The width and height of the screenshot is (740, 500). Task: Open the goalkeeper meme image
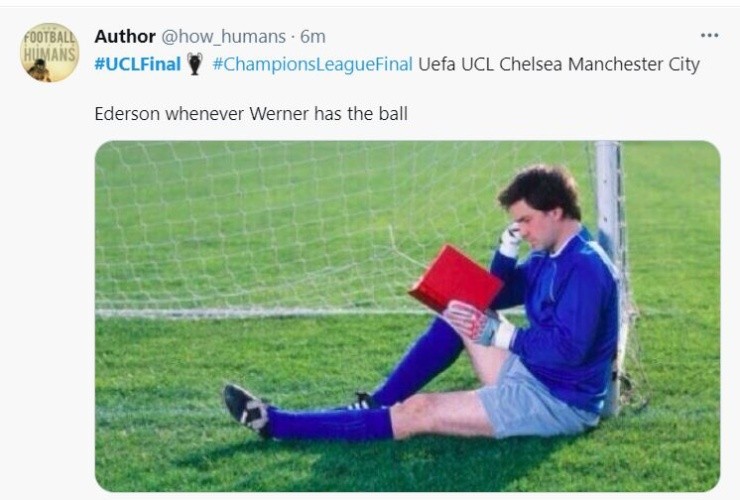pyautogui.click(x=407, y=316)
